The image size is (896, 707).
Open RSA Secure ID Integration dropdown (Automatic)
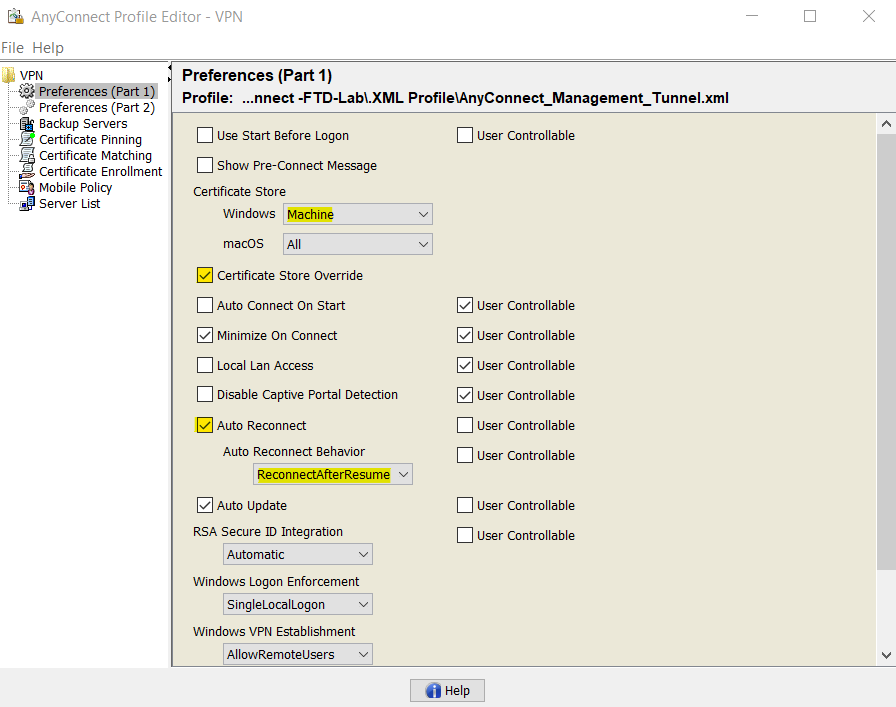(x=298, y=554)
